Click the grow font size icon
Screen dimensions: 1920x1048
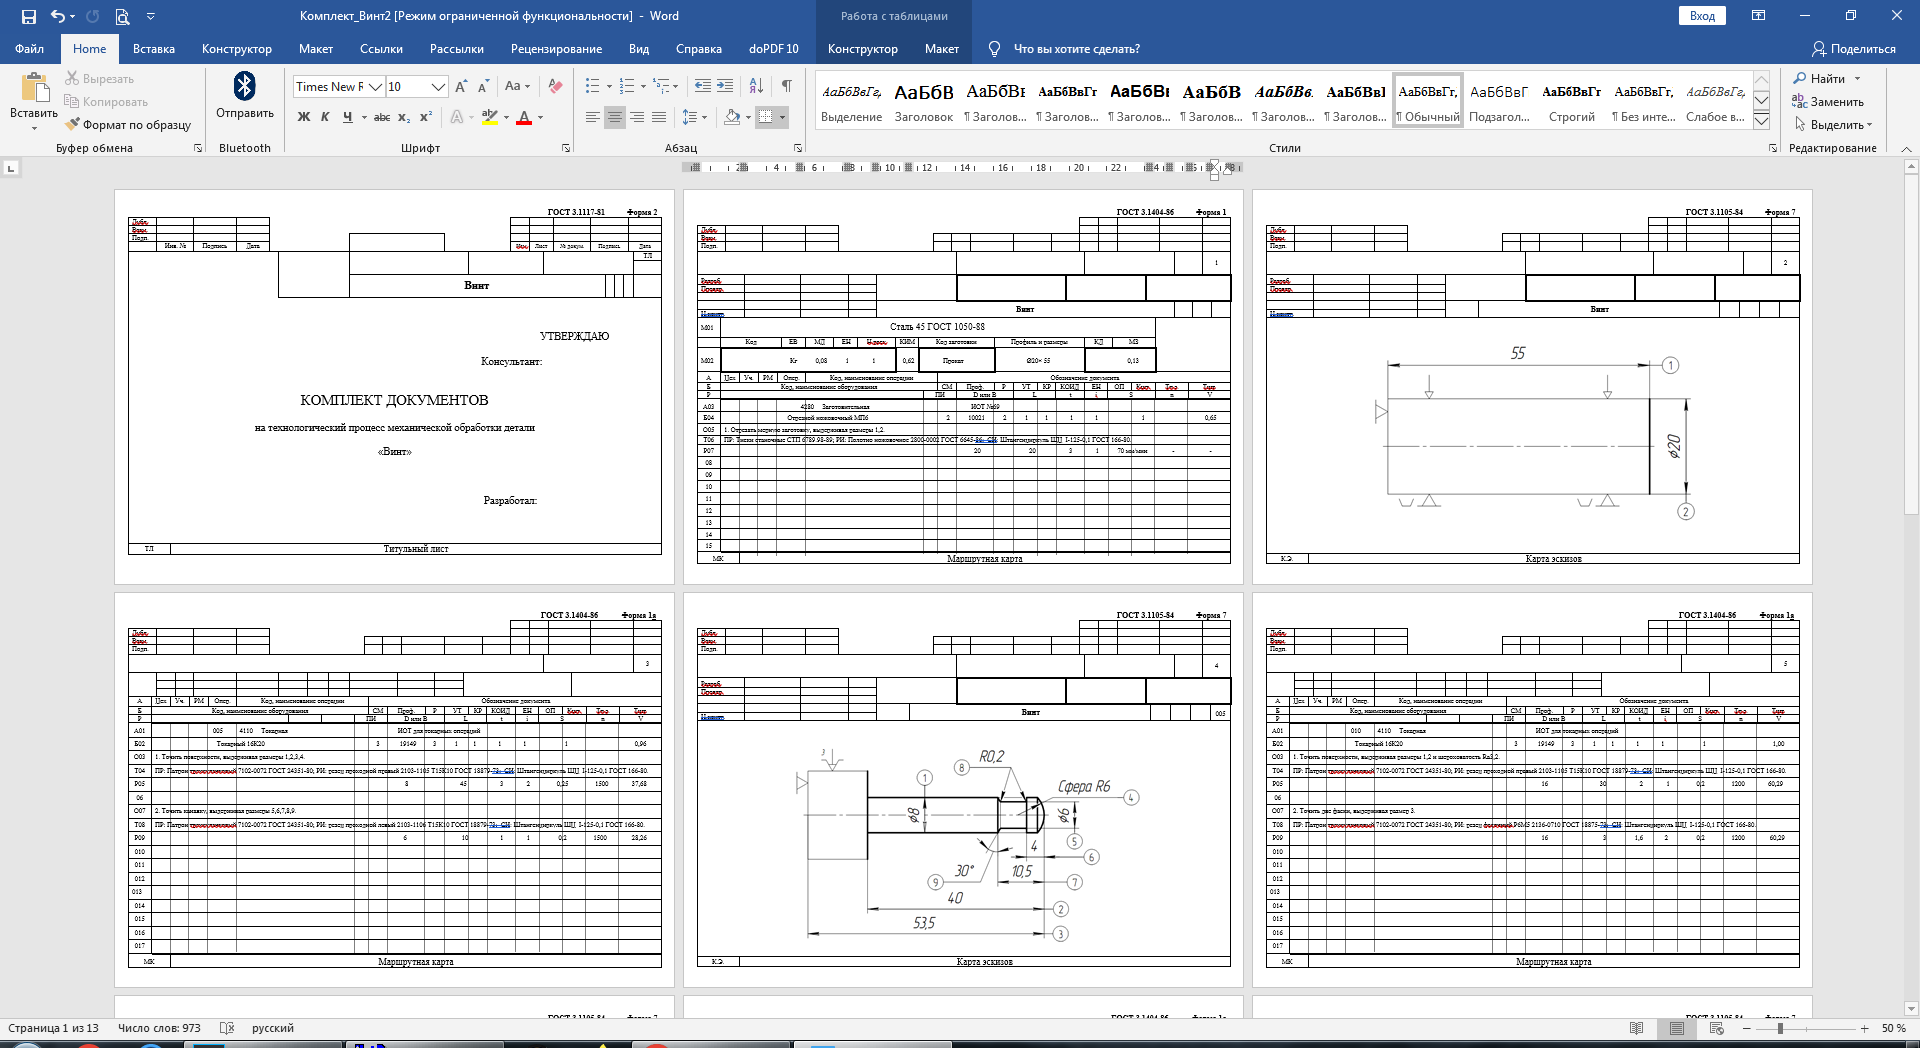tap(461, 87)
